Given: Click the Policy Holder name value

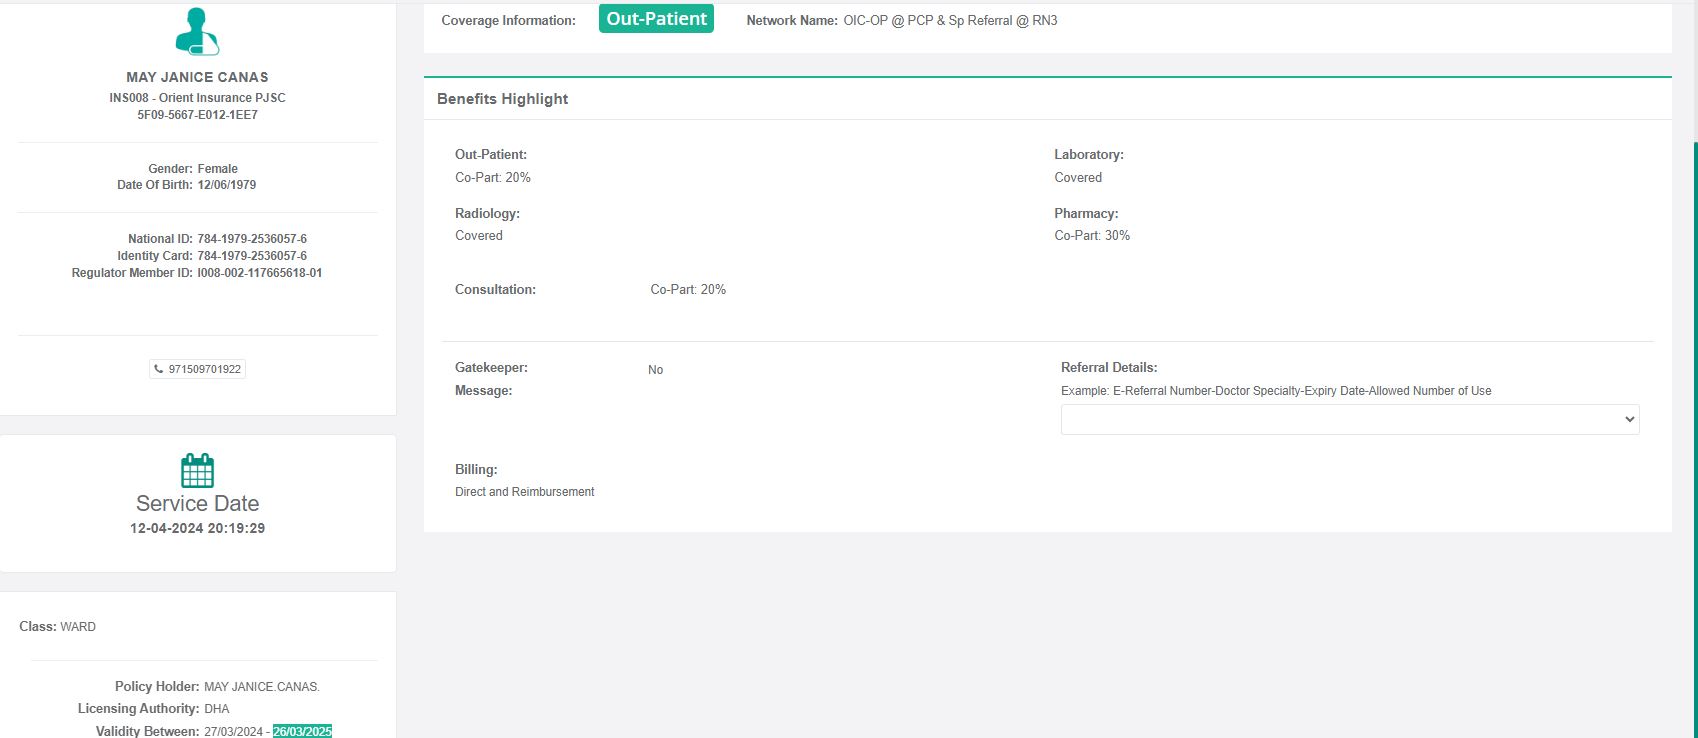Looking at the screenshot, I should [261, 687].
